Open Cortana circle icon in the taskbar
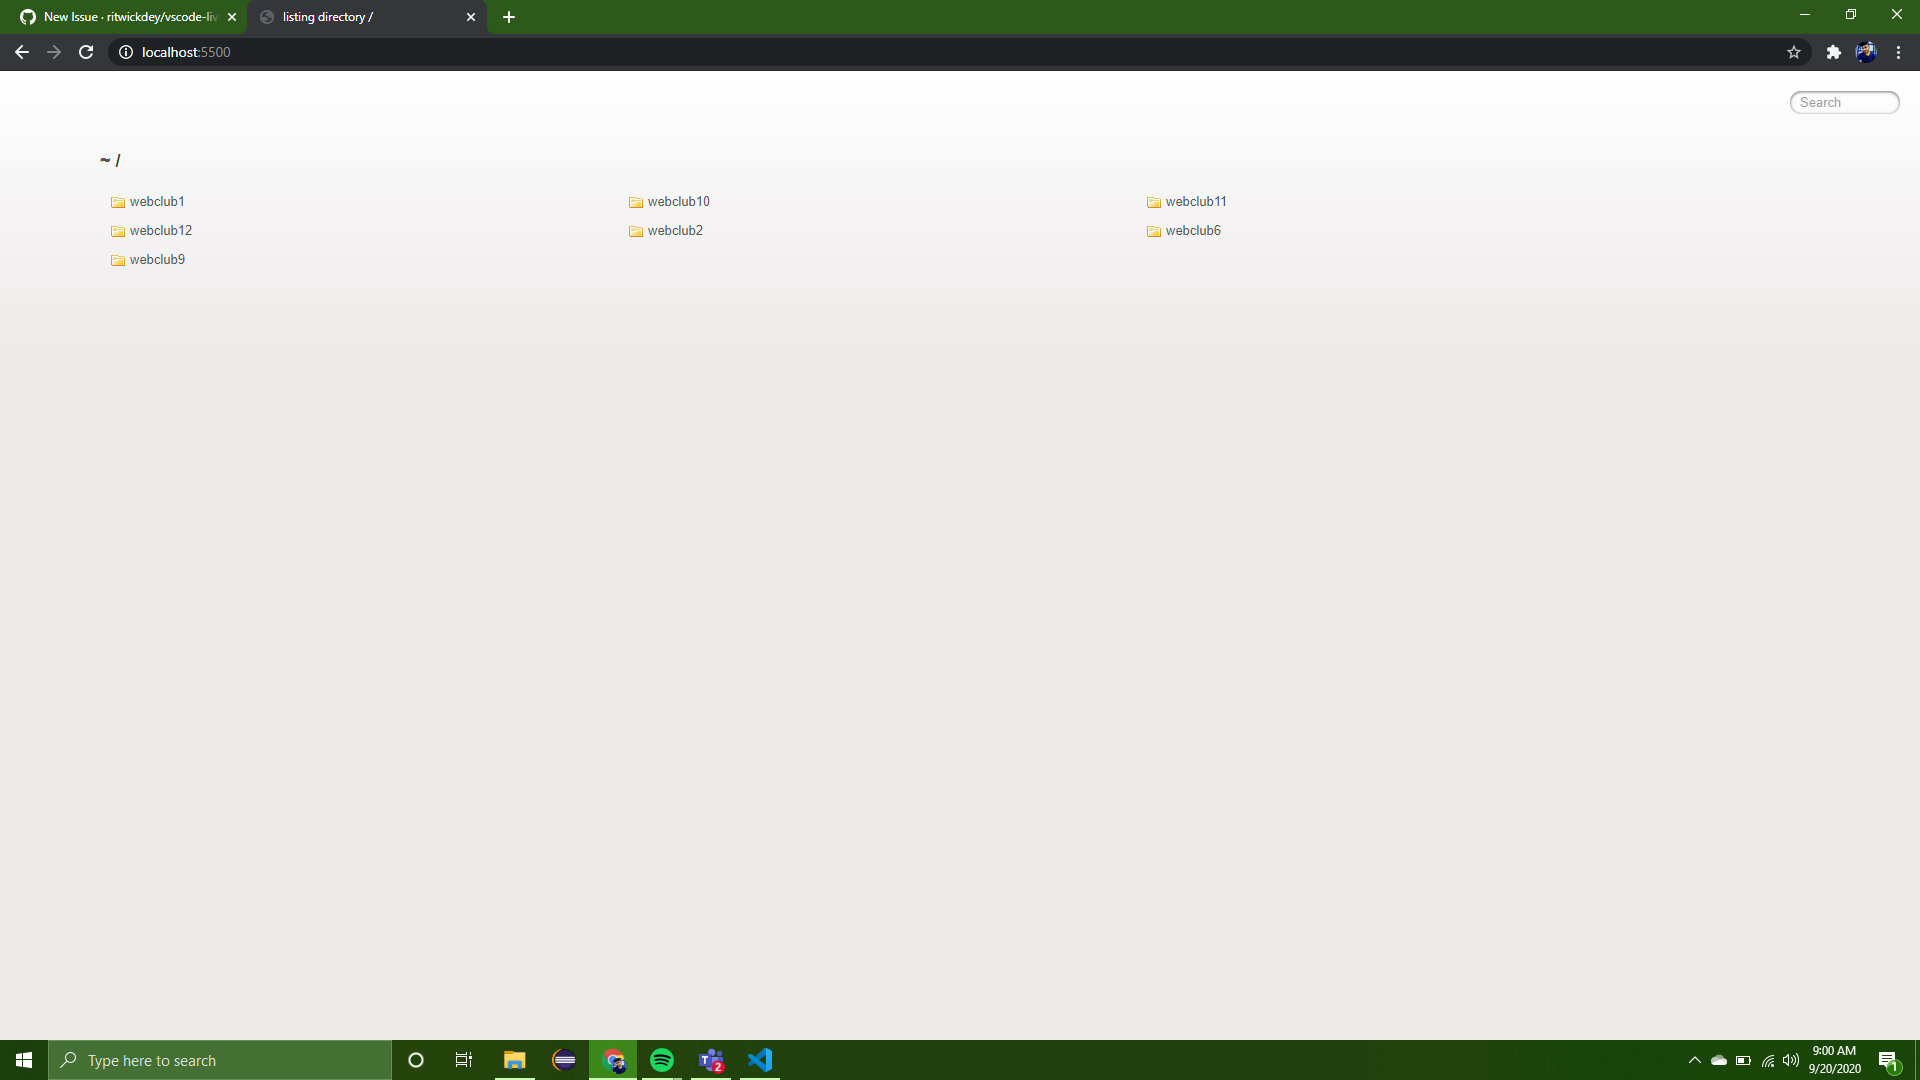This screenshot has height=1080, width=1920. tap(415, 1060)
